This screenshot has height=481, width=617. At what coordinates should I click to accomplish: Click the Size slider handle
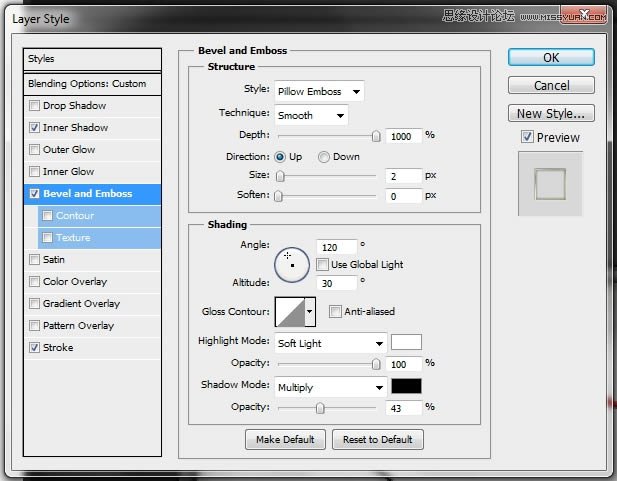coord(280,176)
